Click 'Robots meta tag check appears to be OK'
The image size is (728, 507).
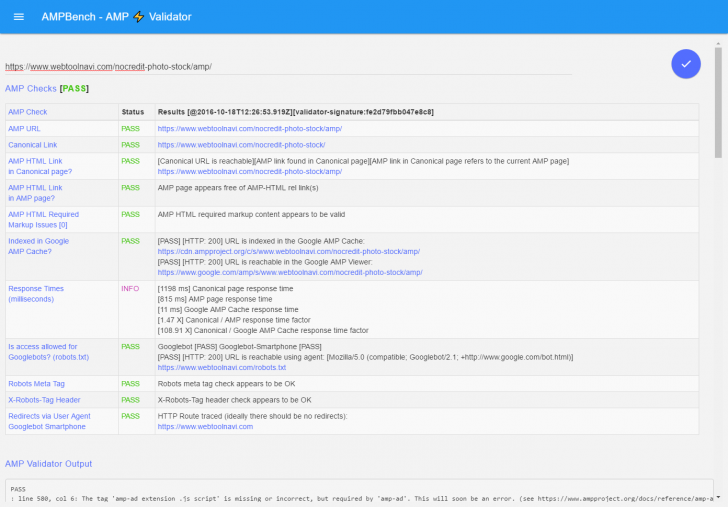[226, 384]
